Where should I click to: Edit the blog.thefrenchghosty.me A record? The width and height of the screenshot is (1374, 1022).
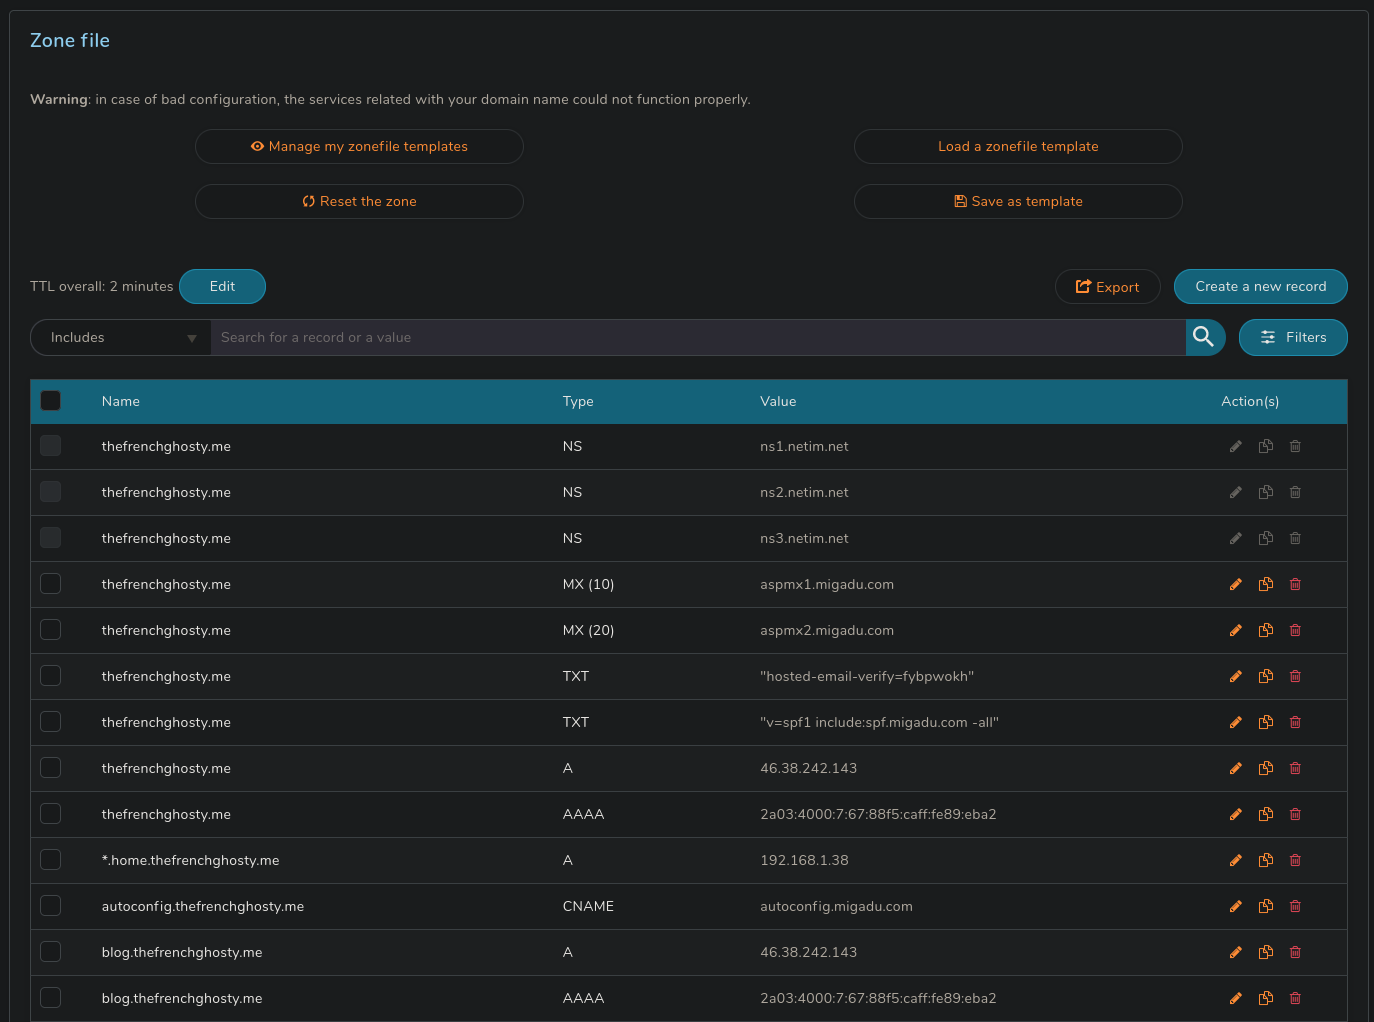click(1236, 953)
